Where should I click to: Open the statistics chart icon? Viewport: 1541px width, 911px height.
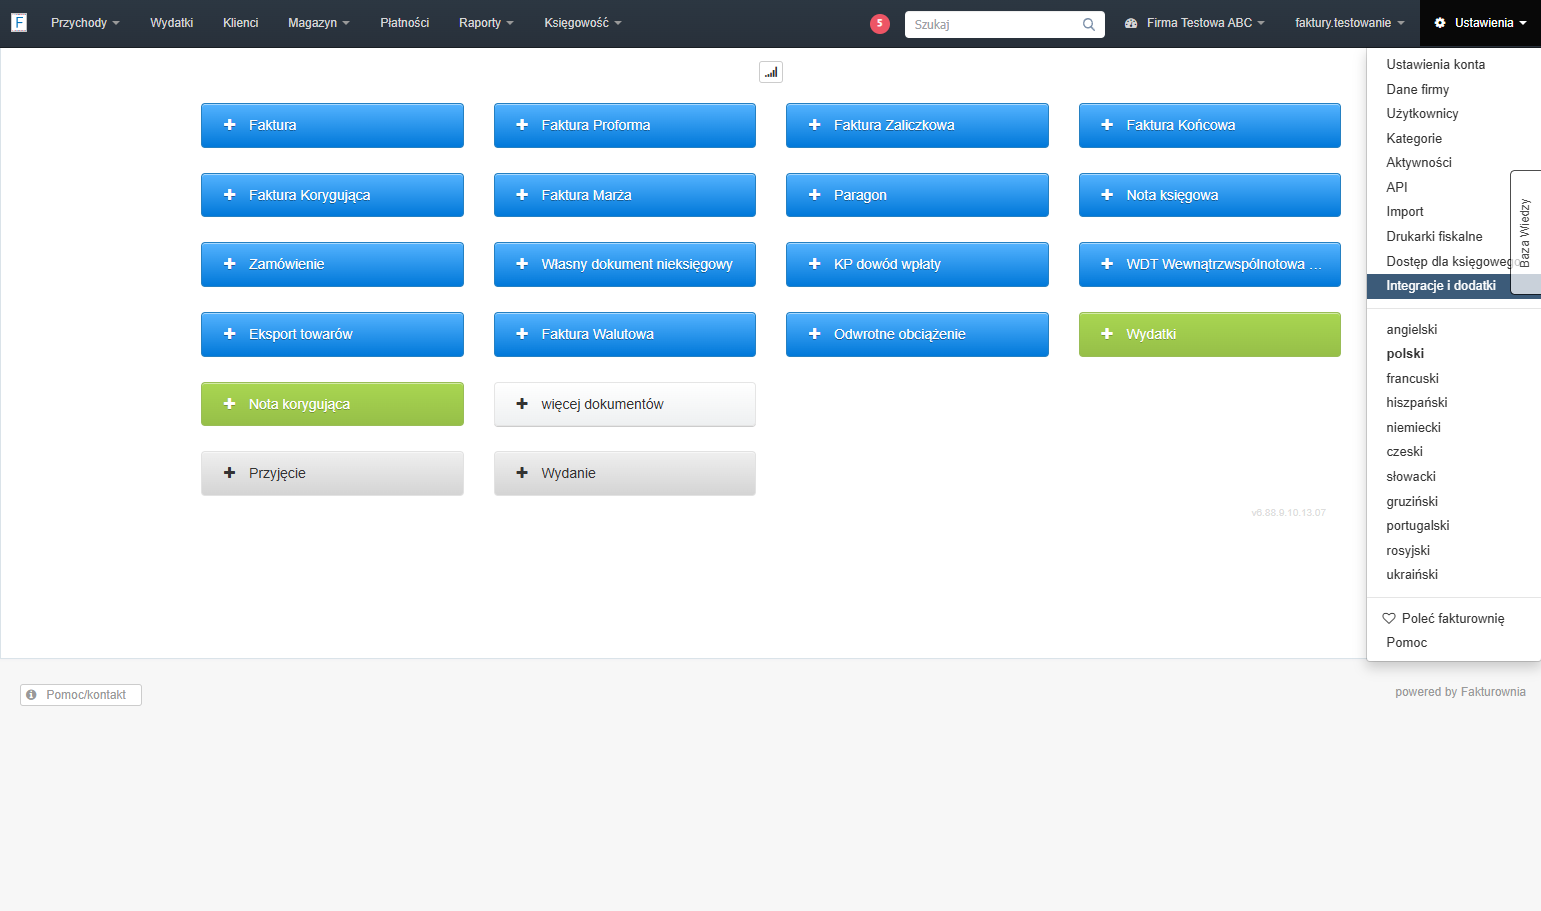[x=771, y=72]
